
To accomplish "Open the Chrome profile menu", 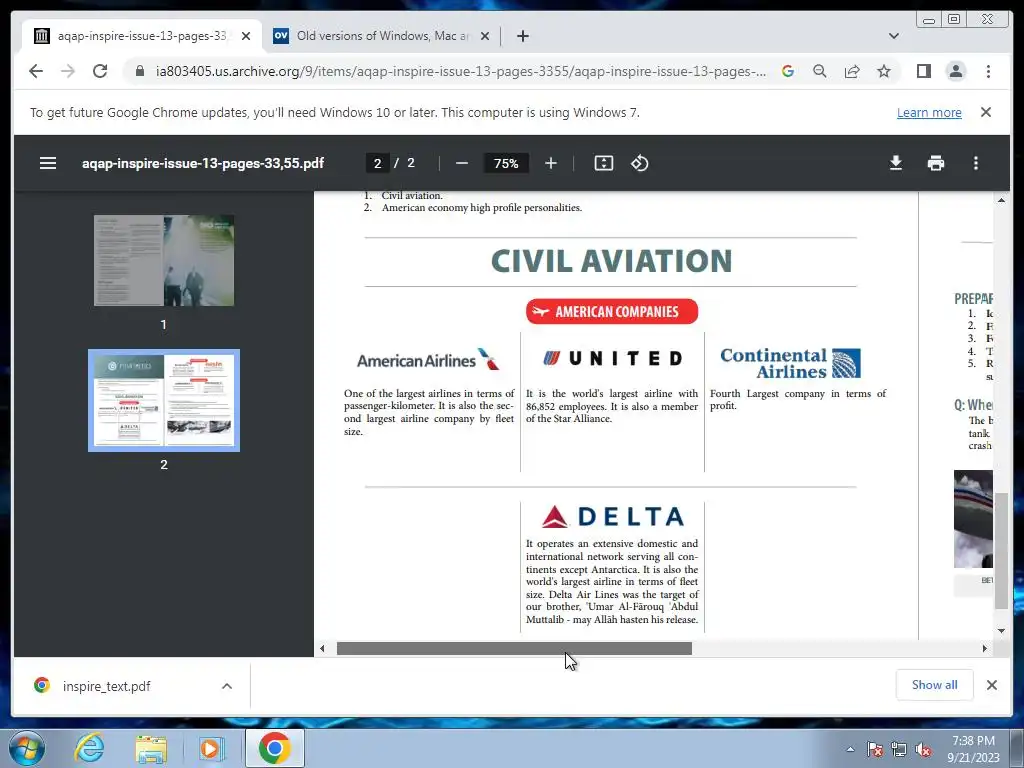I will point(955,71).
